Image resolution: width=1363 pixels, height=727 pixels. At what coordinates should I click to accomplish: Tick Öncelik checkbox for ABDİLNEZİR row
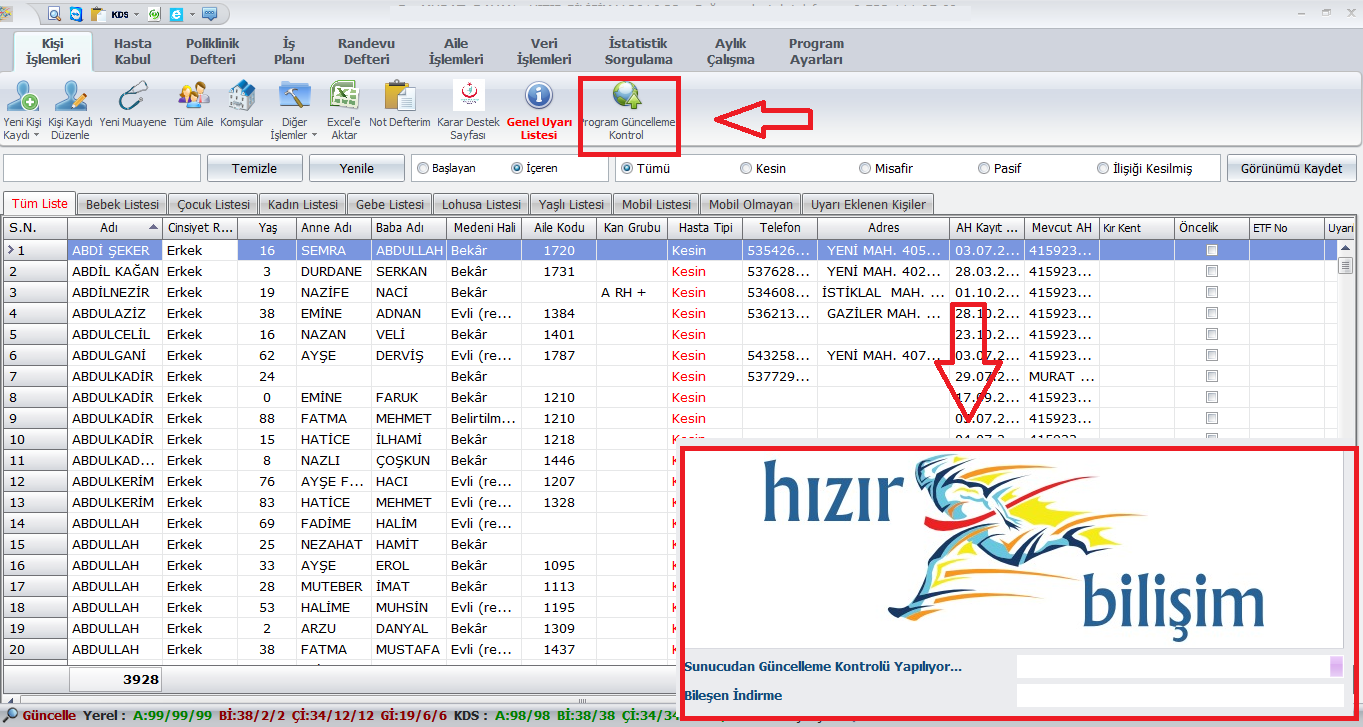coord(1212,292)
